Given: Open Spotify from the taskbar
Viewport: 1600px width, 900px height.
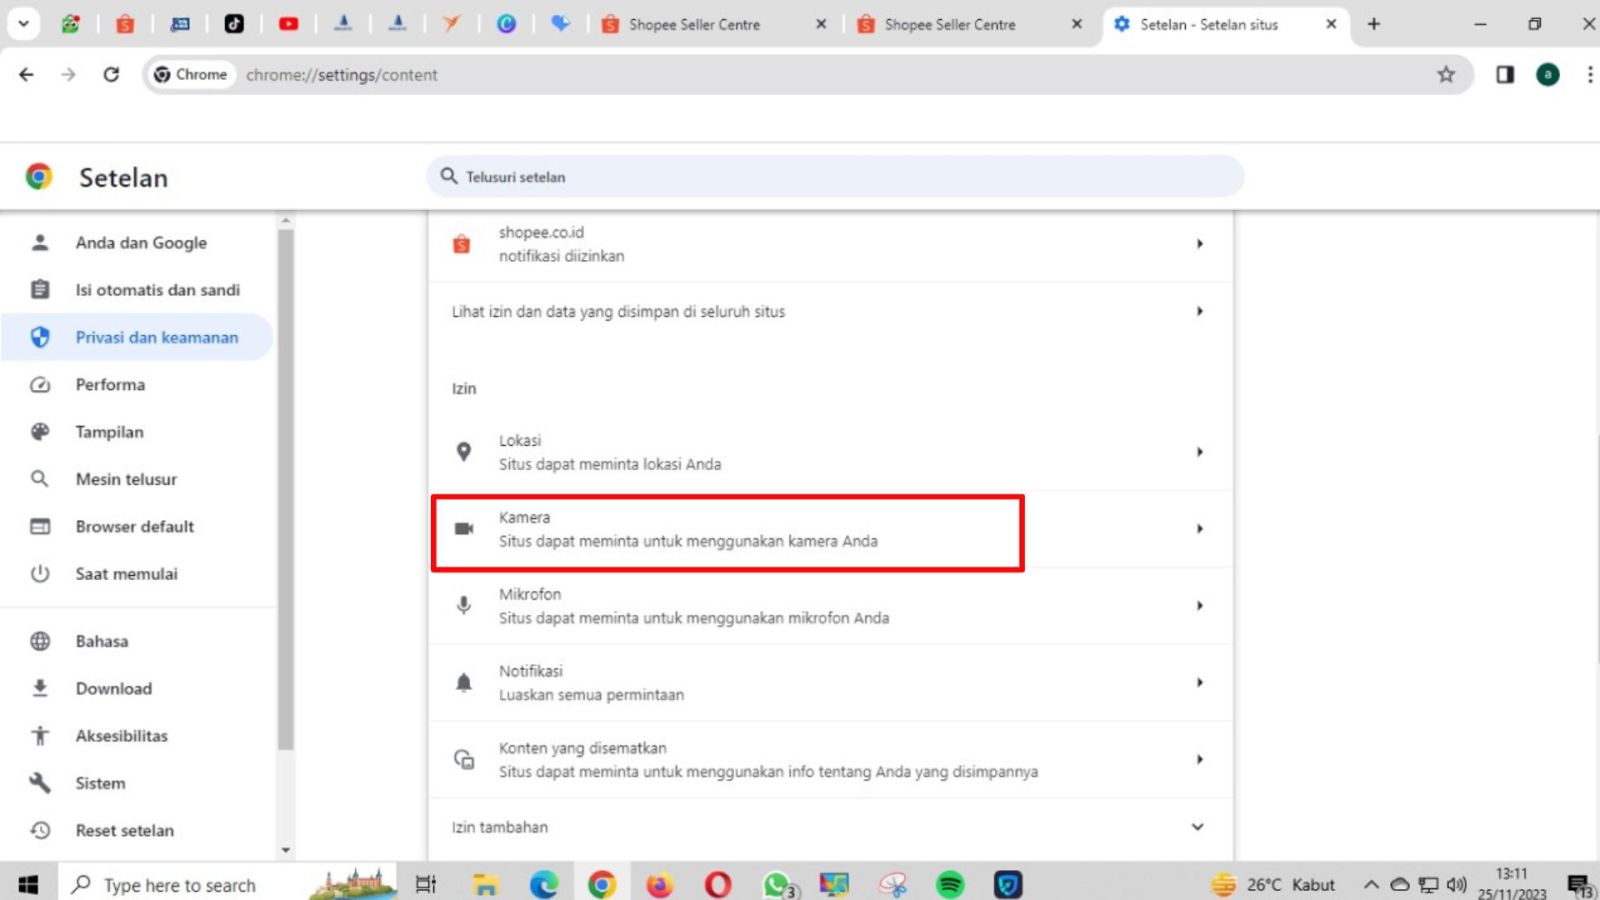Looking at the screenshot, I should coord(949,884).
